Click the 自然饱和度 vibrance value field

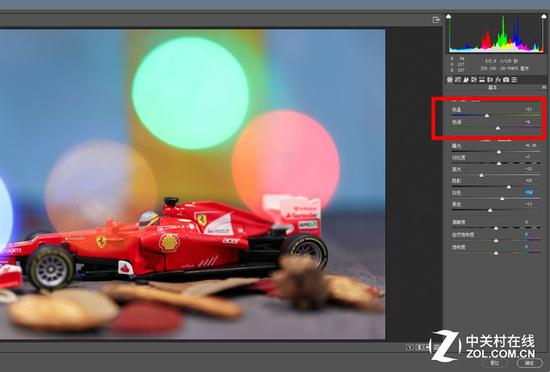pos(526,234)
